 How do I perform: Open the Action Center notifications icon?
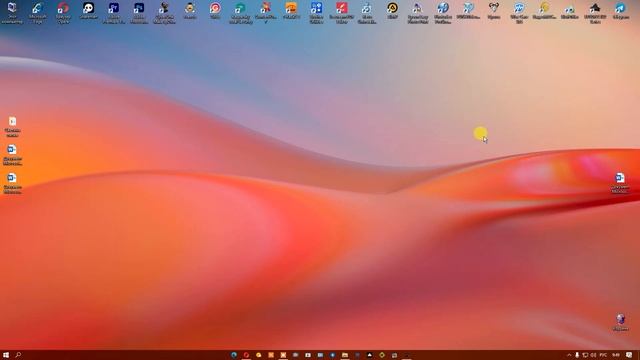(x=629, y=355)
